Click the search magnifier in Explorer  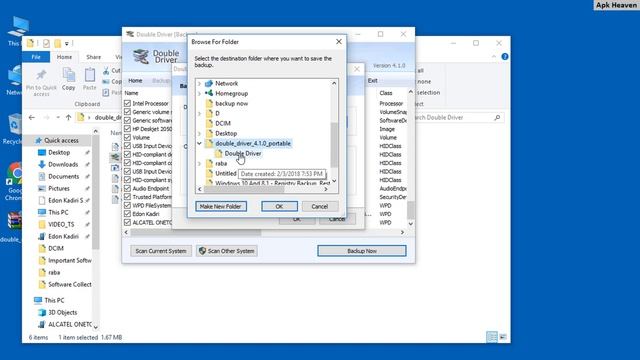[x=497, y=118]
